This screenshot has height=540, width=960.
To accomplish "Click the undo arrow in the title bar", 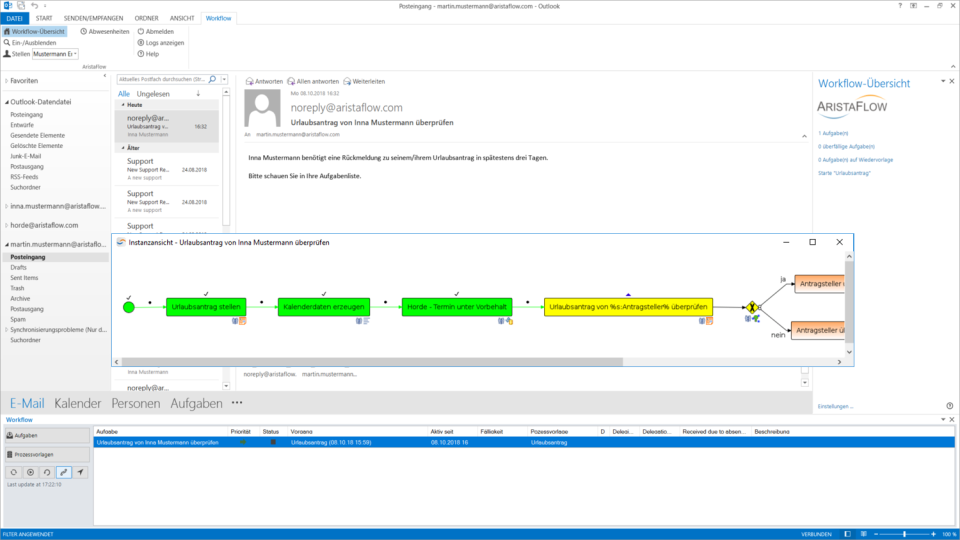I will pos(34,6).
